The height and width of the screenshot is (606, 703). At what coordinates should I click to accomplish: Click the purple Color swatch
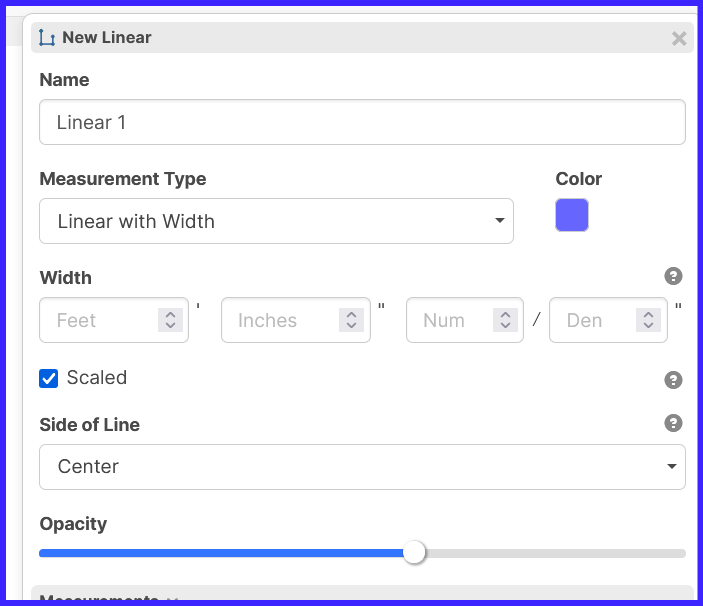(572, 215)
